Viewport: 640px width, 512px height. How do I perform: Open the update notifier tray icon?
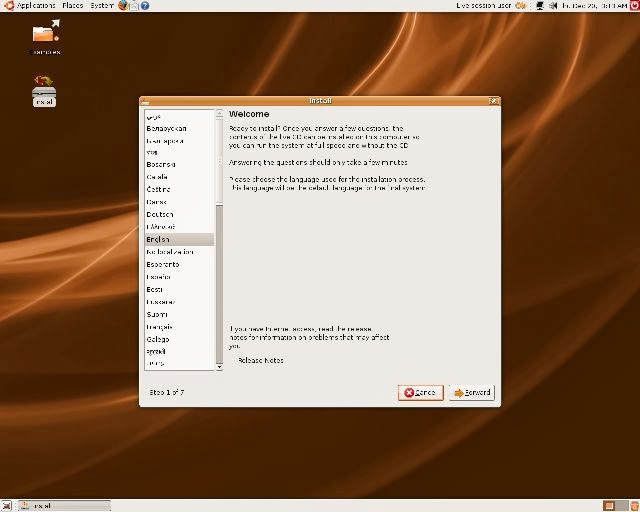pos(521,5)
